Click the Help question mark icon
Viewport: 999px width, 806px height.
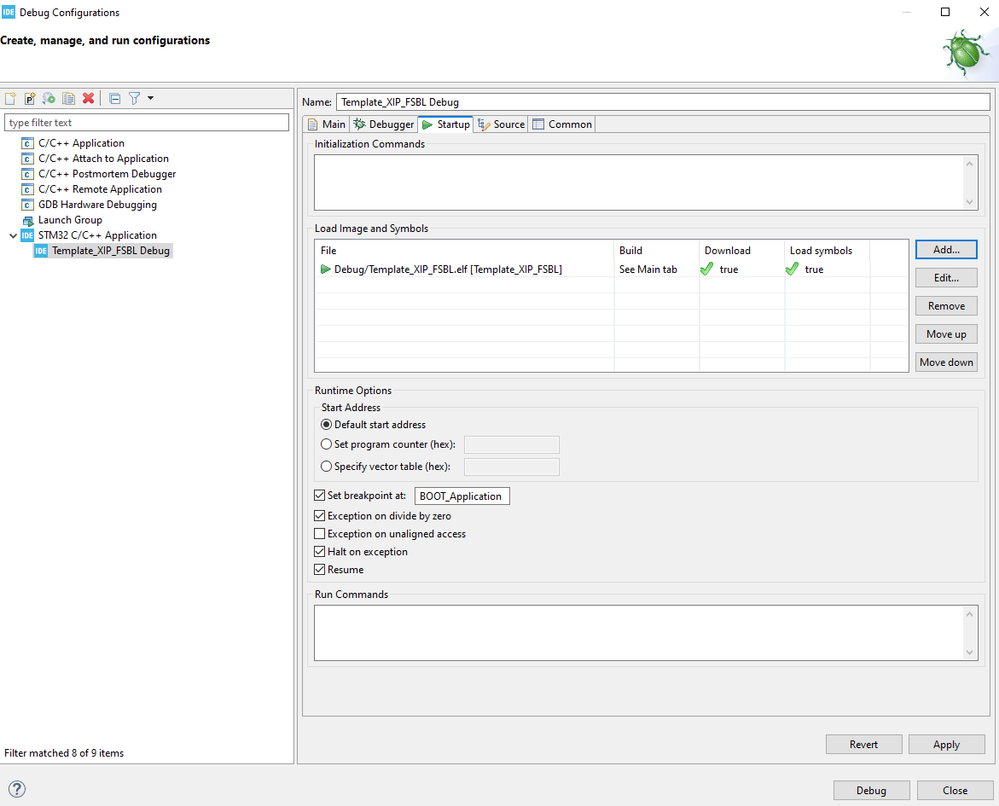click(x=17, y=789)
